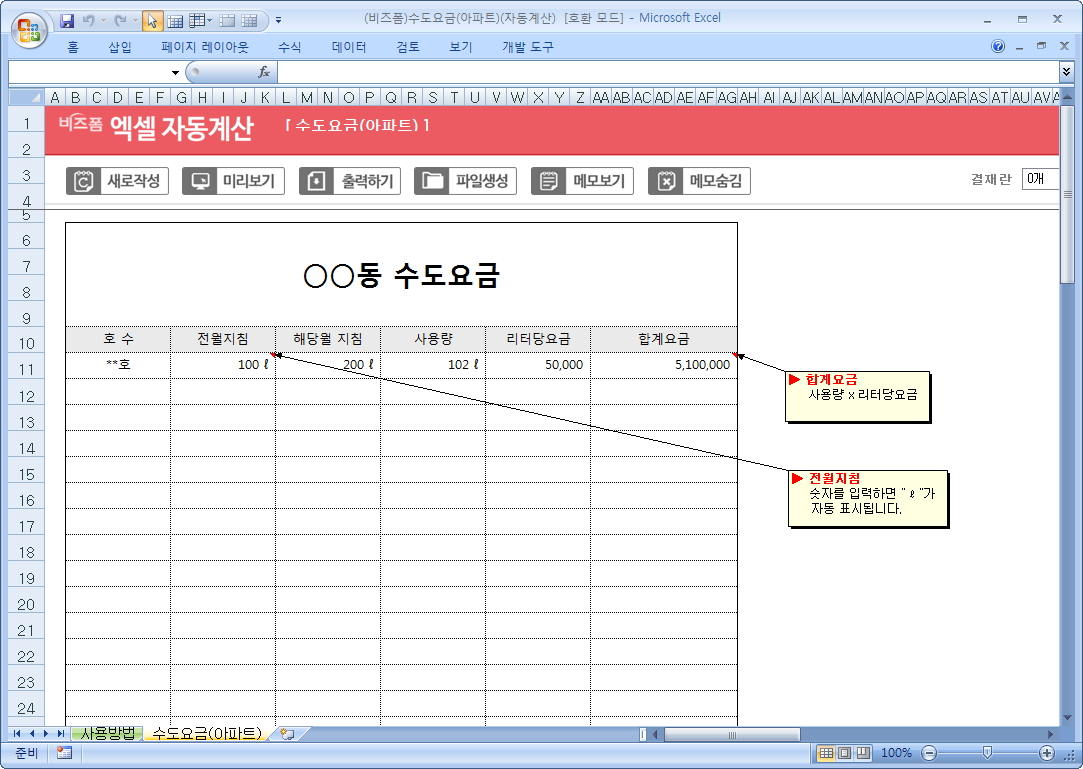
Task: Click the macro record icon in the status bar
Action: coord(64,753)
